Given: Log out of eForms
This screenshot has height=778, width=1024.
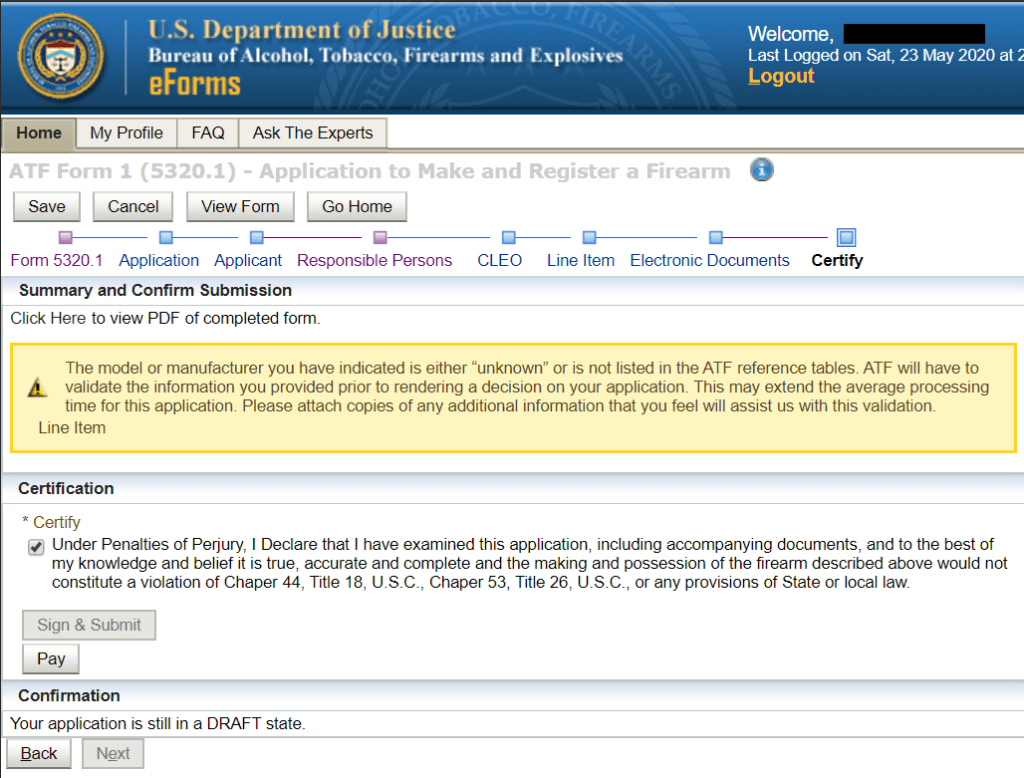Looking at the screenshot, I should coord(781,76).
